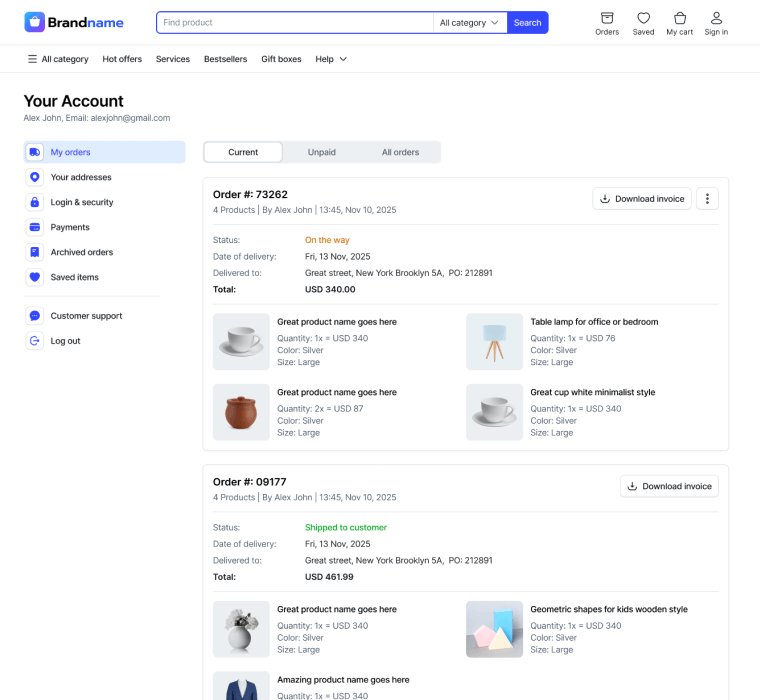The height and width of the screenshot is (700, 760).
Task: Switch to the All orders tab
Action: click(400, 152)
